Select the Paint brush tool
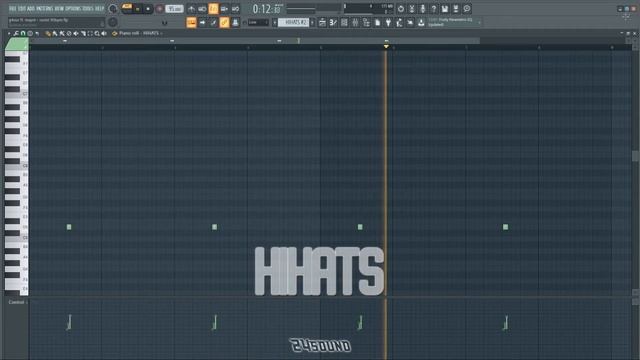Screen dimensions: 640x360 point(55,33)
